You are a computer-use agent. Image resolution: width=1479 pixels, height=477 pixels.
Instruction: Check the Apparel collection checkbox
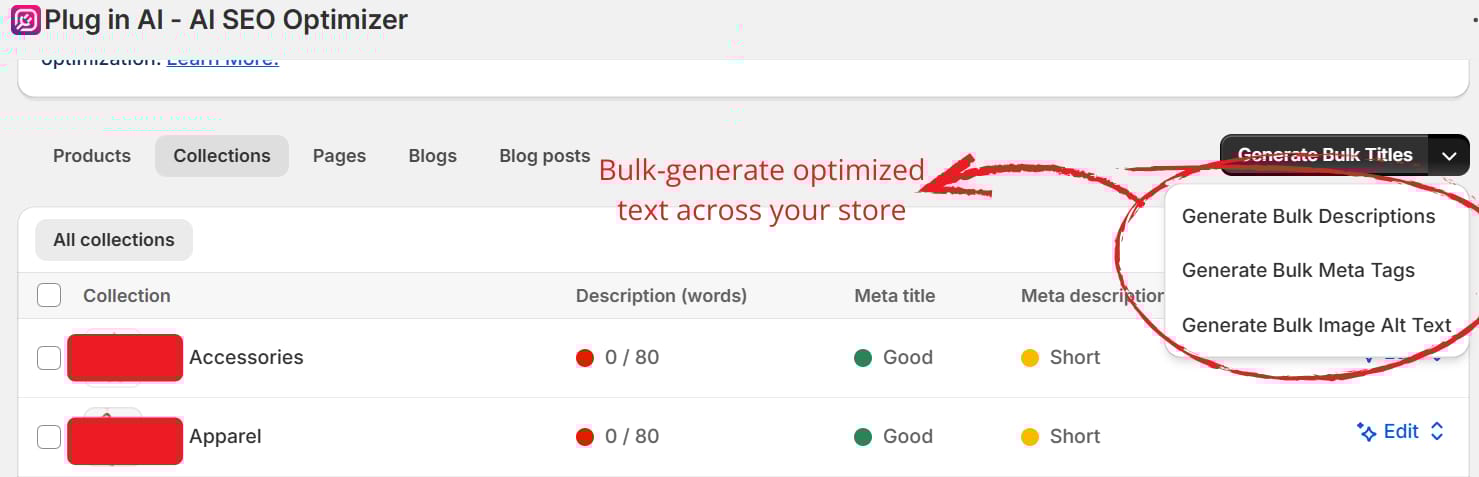click(x=49, y=436)
